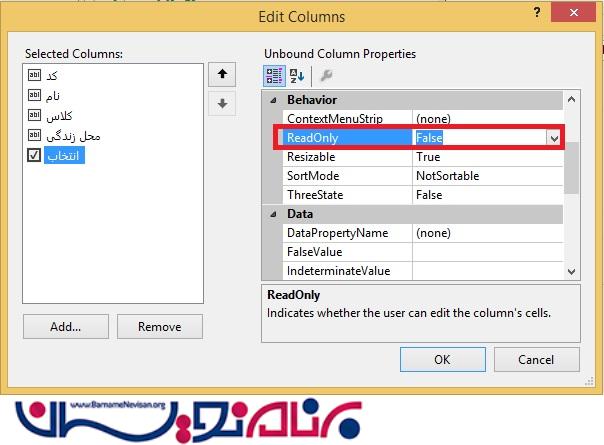The width and height of the screenshot is (604, 445).
Task: Select the checkbox-column icon beside انتخاب
Action: click(34, 155)
